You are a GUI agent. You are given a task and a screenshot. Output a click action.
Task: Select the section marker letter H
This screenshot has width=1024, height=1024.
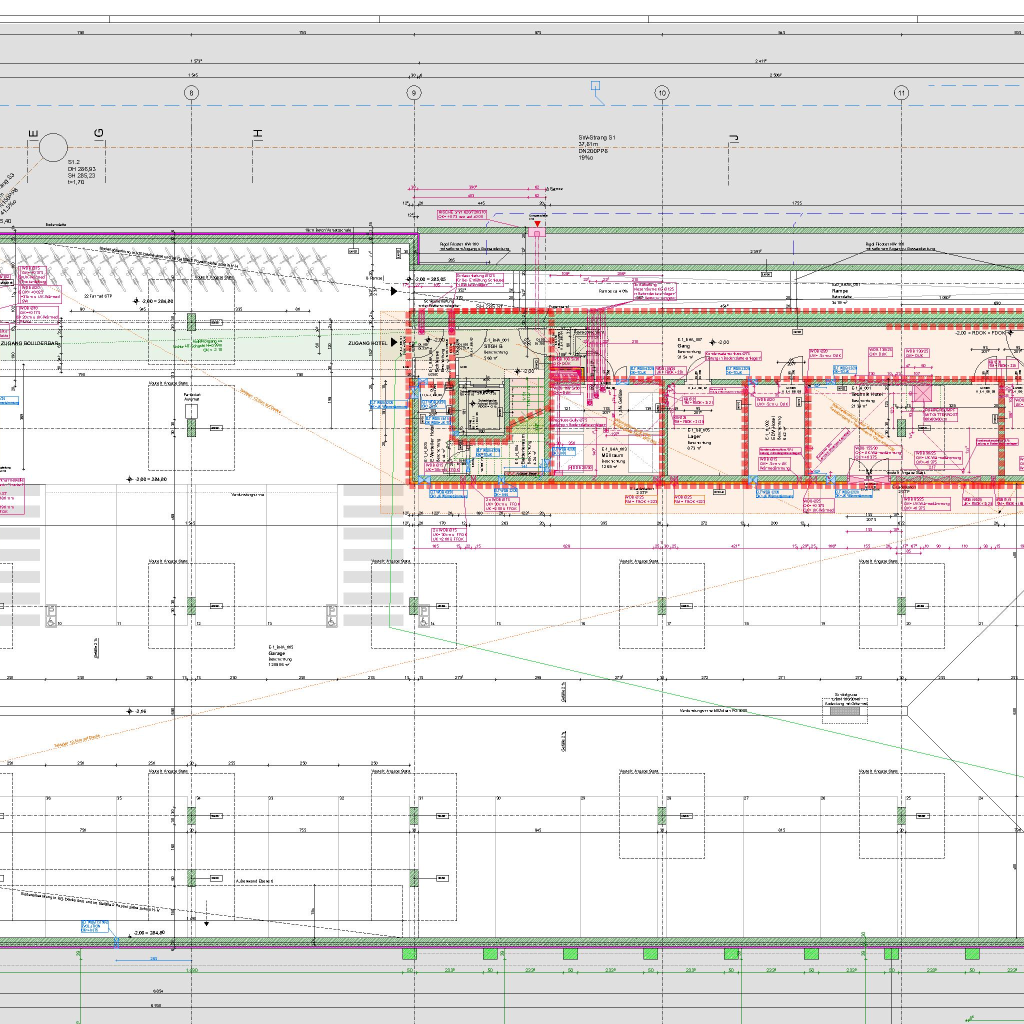[258, 133]
